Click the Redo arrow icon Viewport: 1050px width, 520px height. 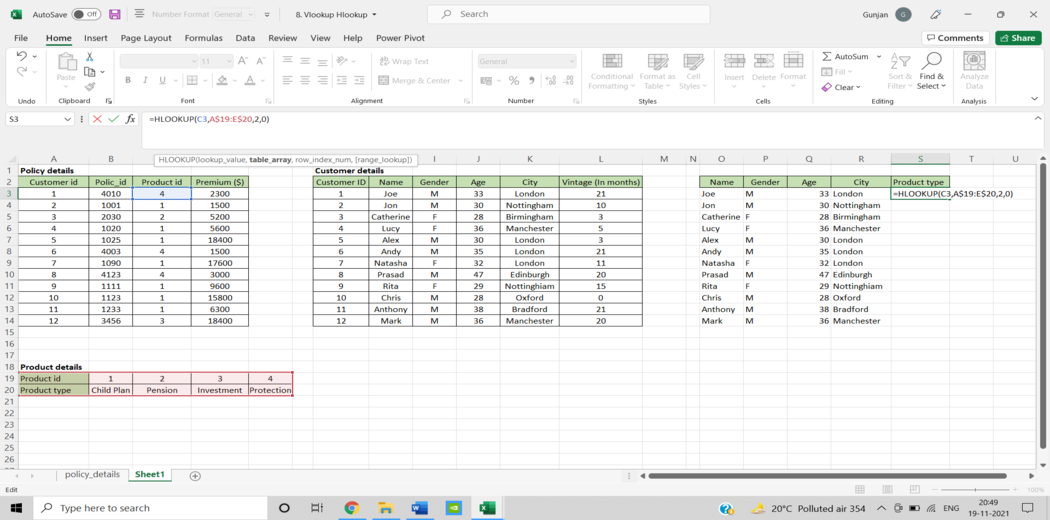[21, 71]
